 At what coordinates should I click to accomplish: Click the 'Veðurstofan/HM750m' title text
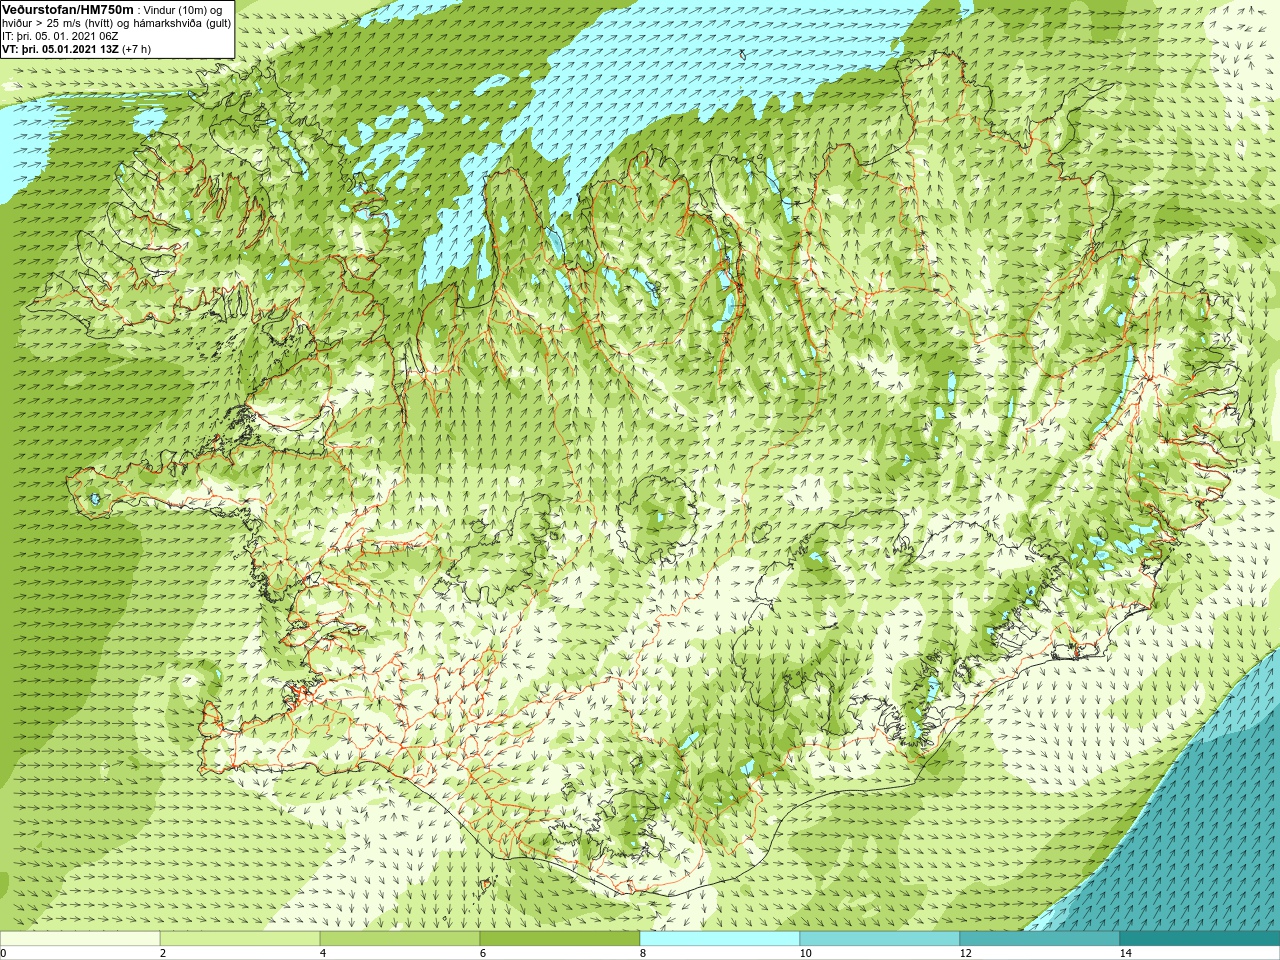(68, 9)
